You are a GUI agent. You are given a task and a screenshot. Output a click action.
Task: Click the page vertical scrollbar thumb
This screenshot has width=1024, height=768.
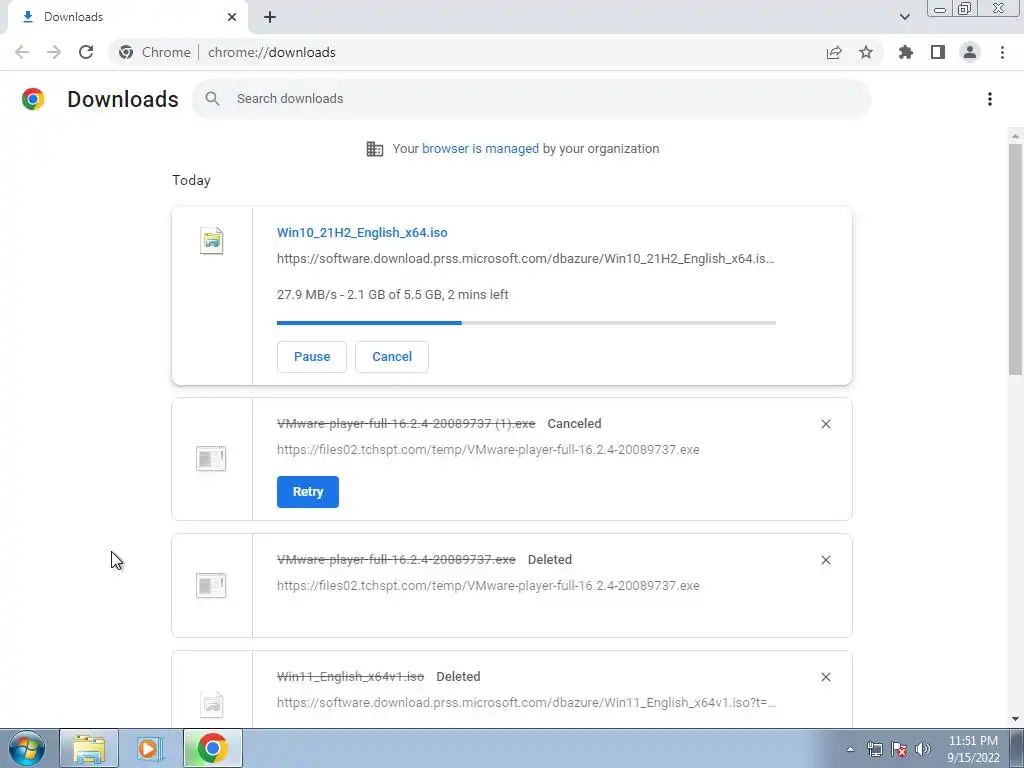tap(1015, 259)
